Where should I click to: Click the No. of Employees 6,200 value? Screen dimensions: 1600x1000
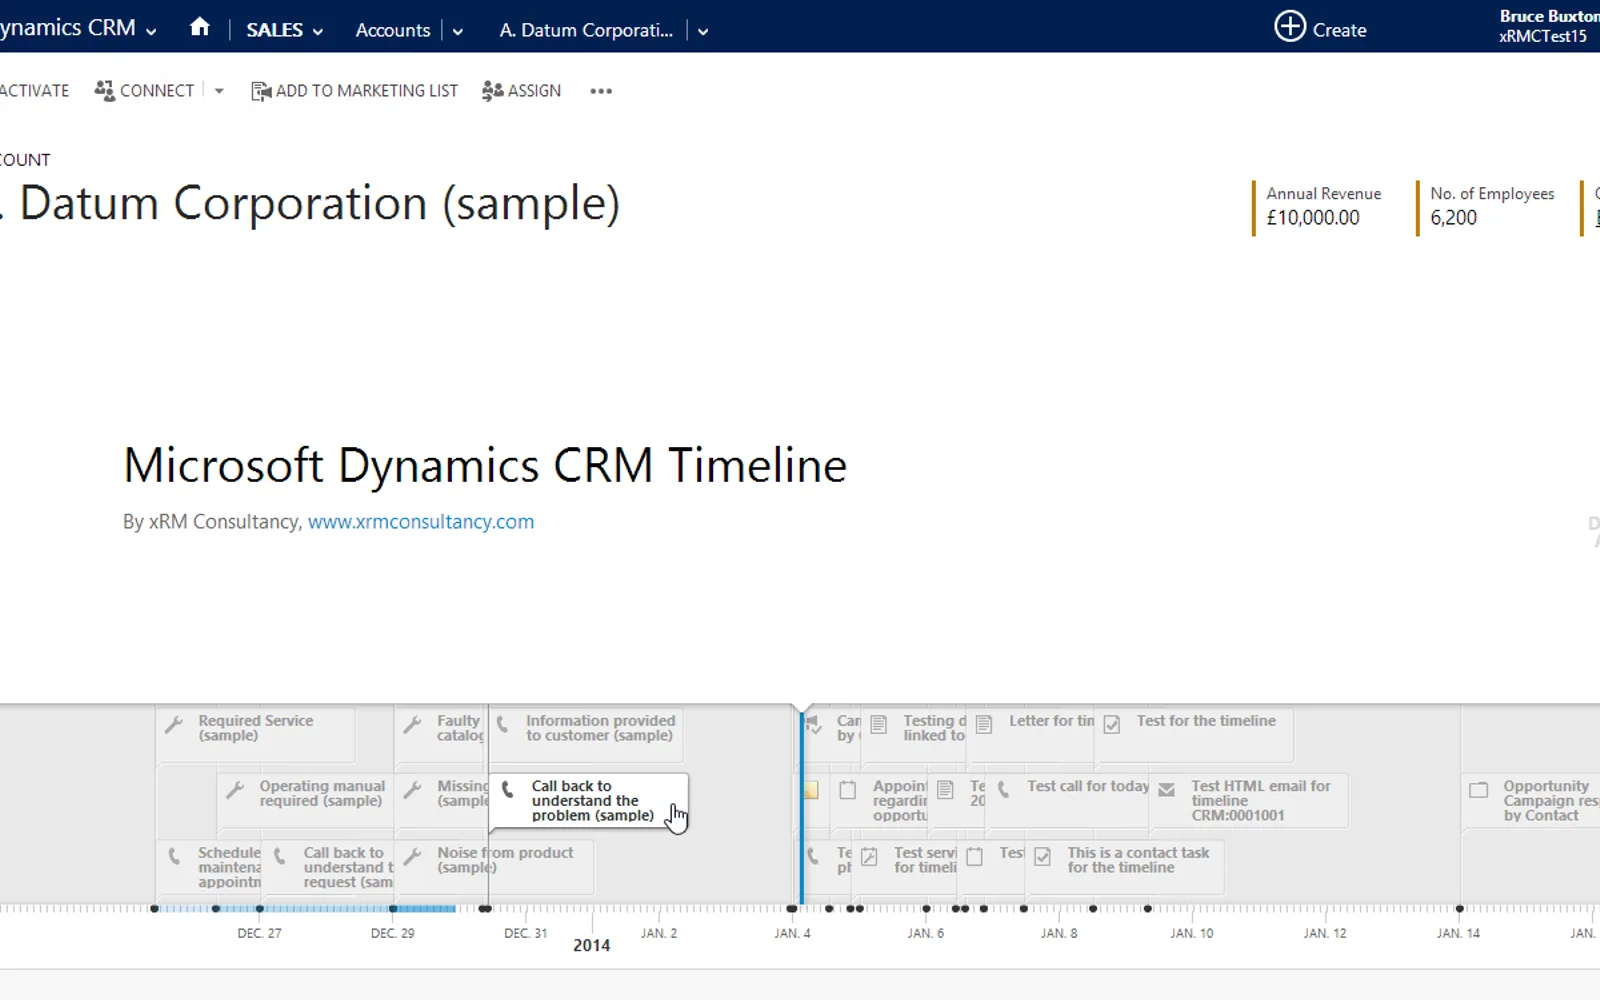1453,218
